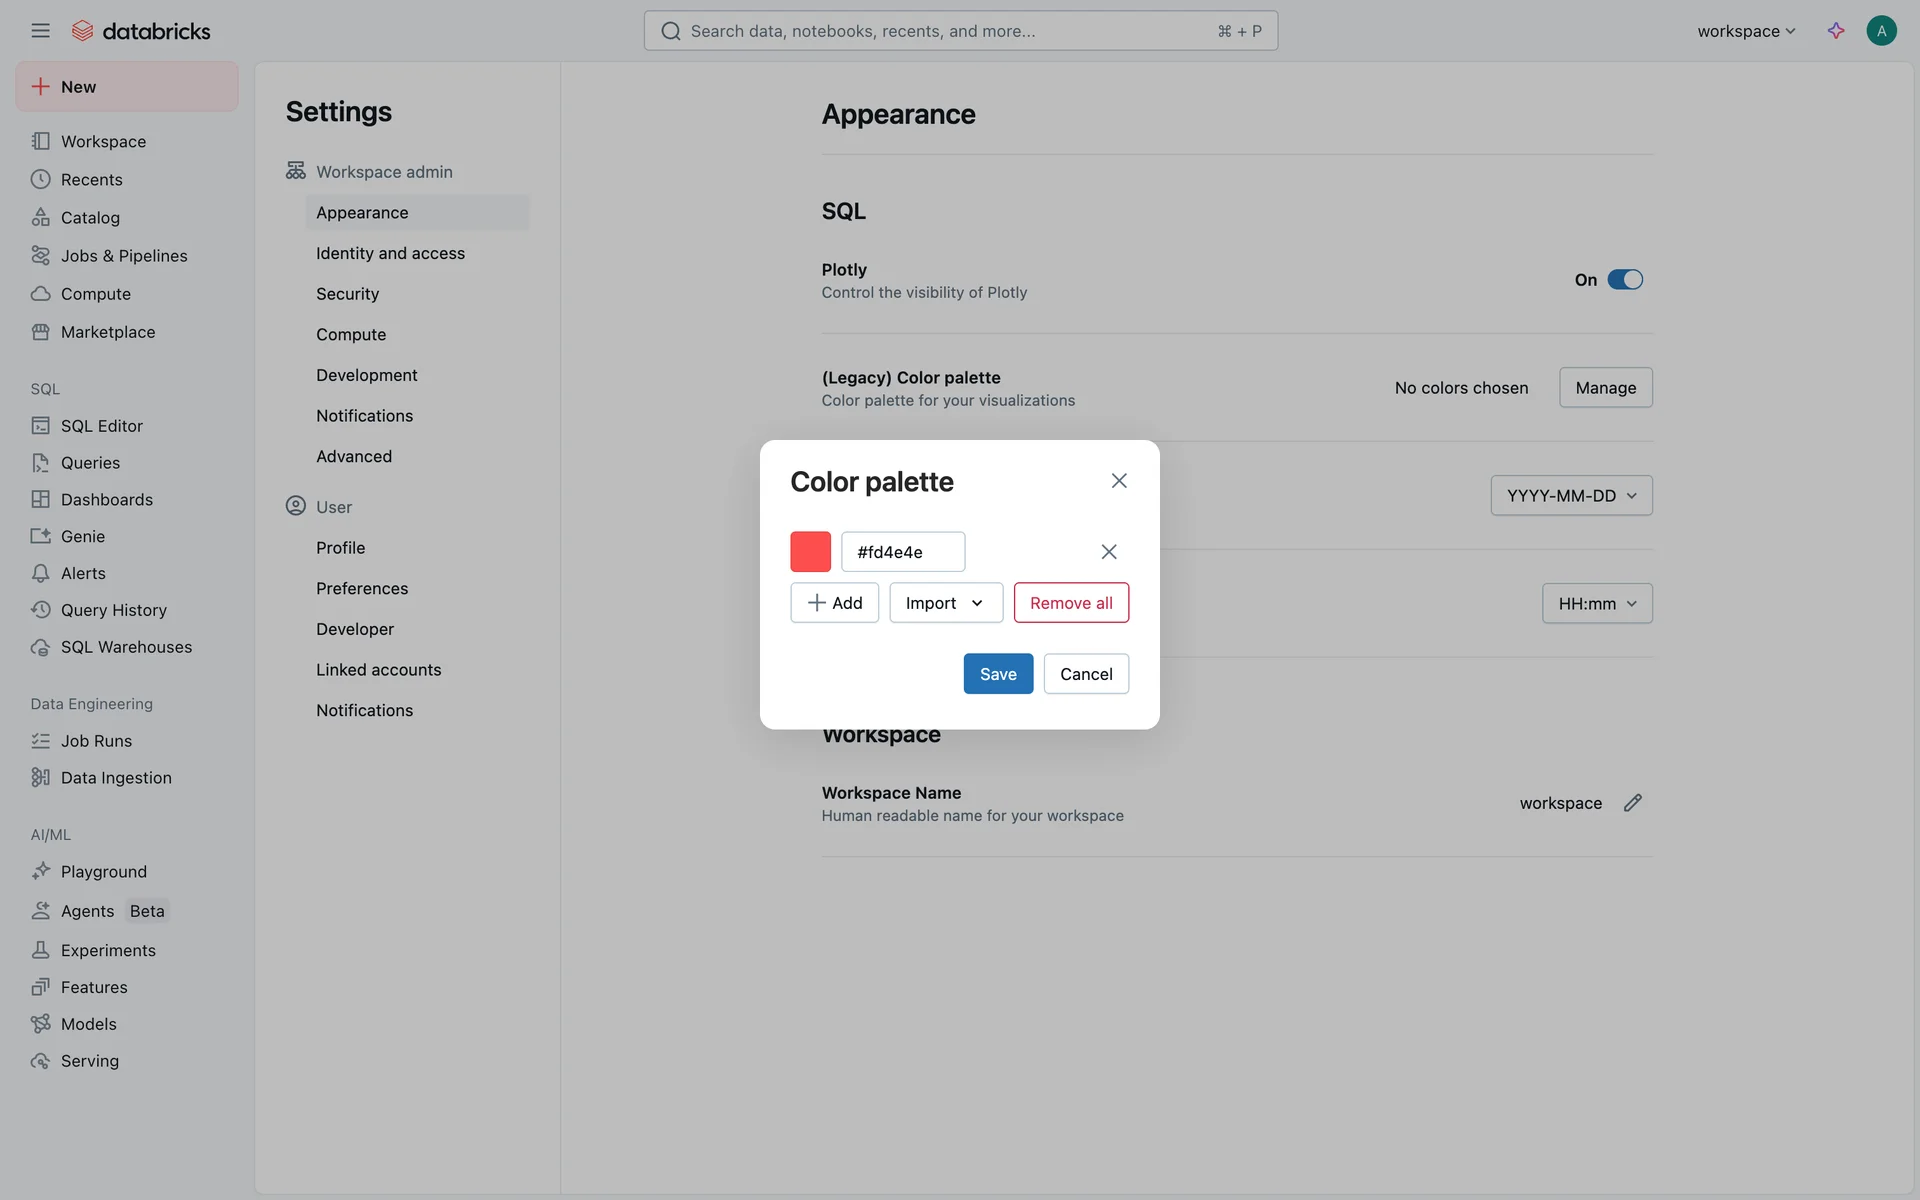Open the HH:mm time format dropdown
Viewport: 1920px width, 1200px height.
coord(1596,604)
